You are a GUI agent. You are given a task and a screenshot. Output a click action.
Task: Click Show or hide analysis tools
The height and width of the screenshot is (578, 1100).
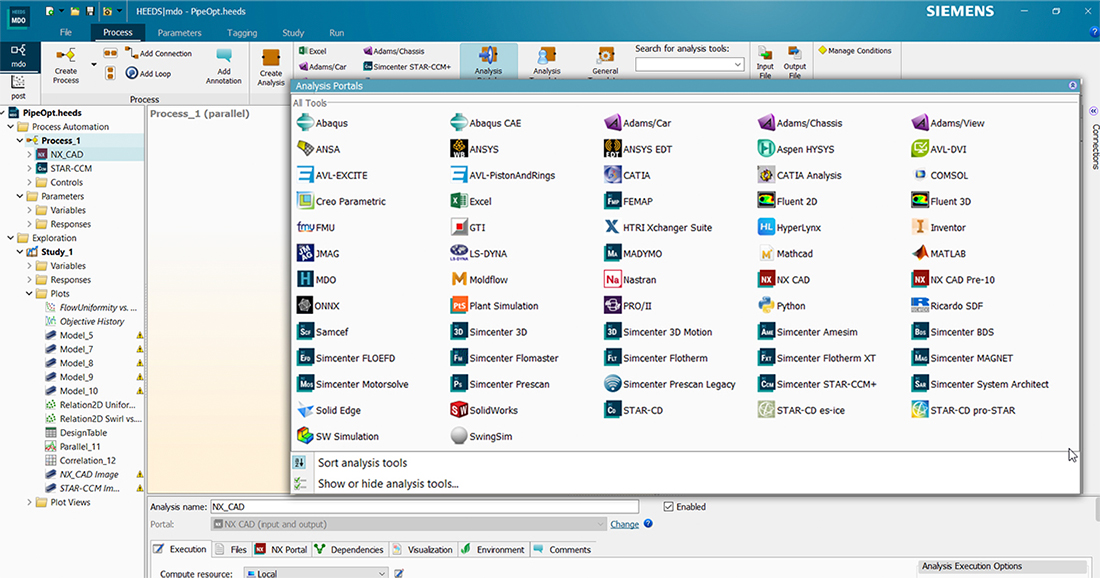(388, 483)
